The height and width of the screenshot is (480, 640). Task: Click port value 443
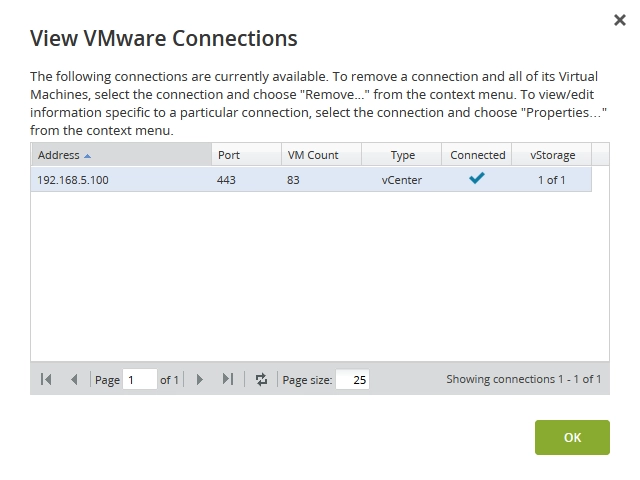pos(226,180)
